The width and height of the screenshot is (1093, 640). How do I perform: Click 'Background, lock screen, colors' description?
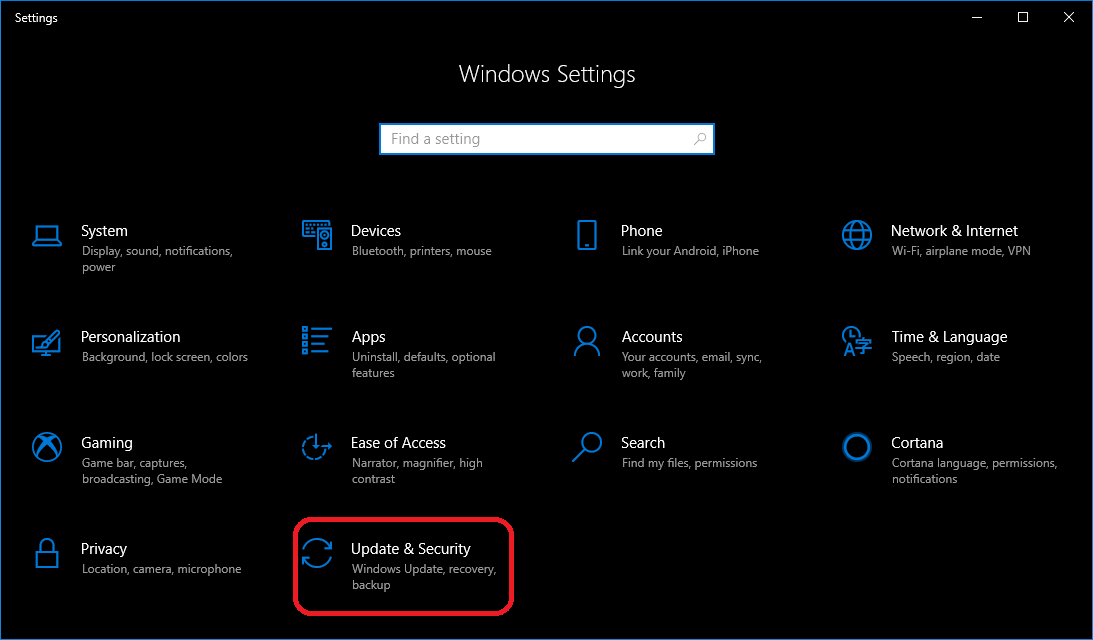[165, 357]
